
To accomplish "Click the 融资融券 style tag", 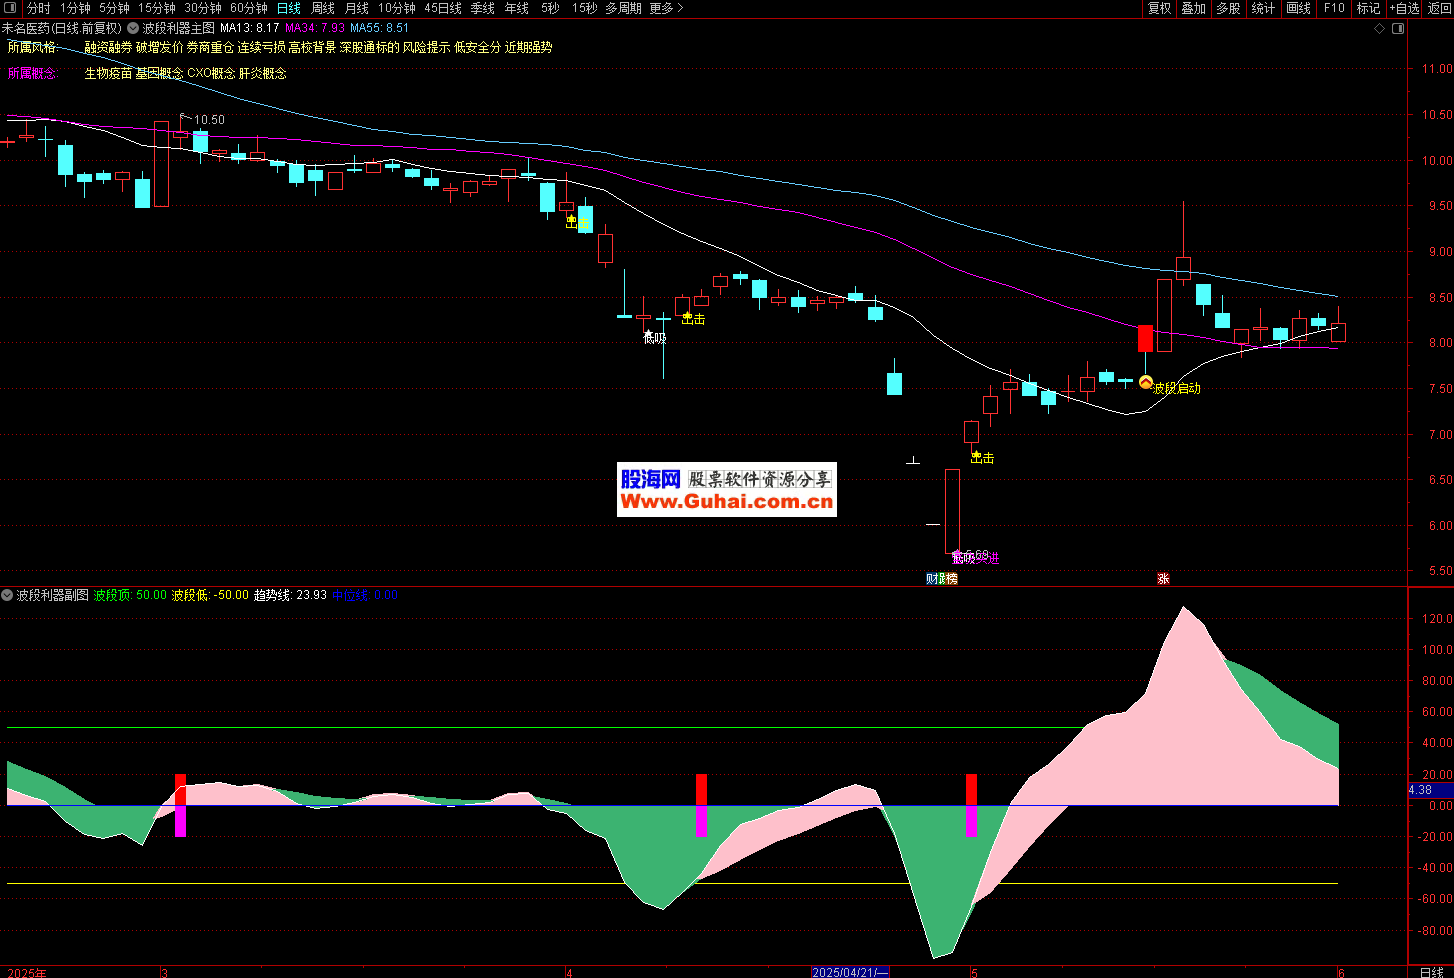I will (x=108, y=47).
